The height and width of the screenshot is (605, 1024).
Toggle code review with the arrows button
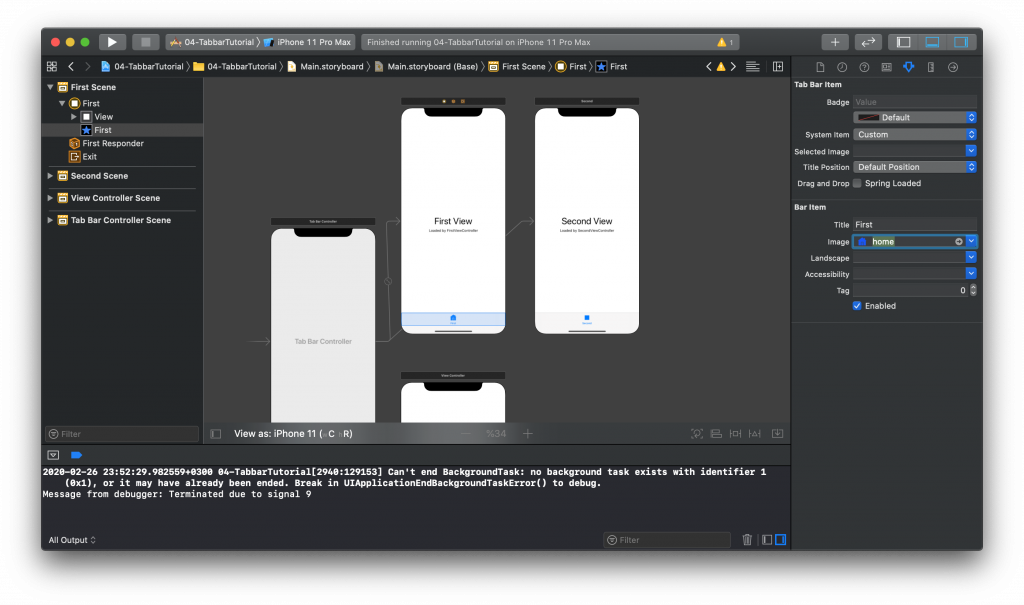tap(868, 42)
